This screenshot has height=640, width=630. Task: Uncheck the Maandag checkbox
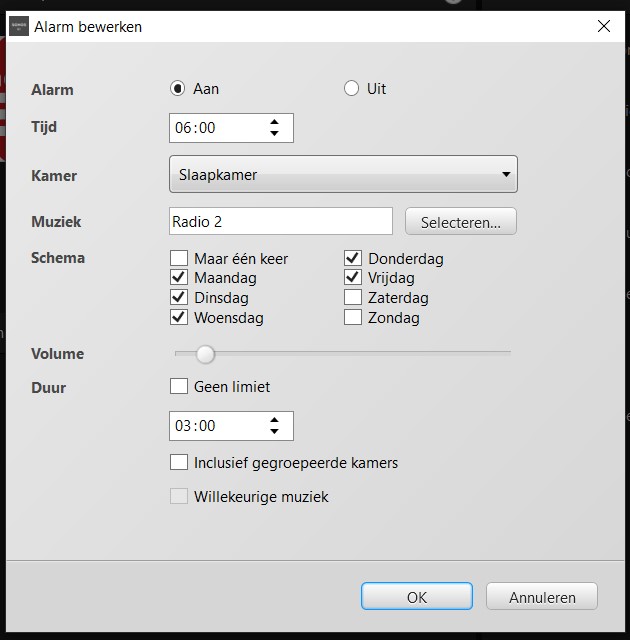point(179,278)
